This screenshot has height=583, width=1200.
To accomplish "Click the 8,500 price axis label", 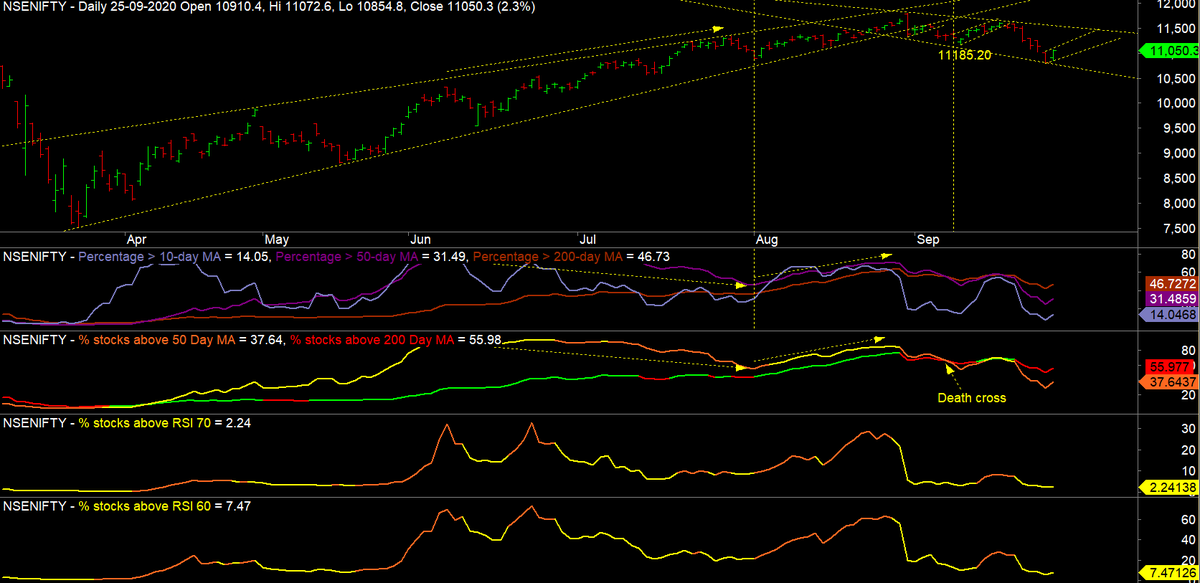I will [1179, 178].
